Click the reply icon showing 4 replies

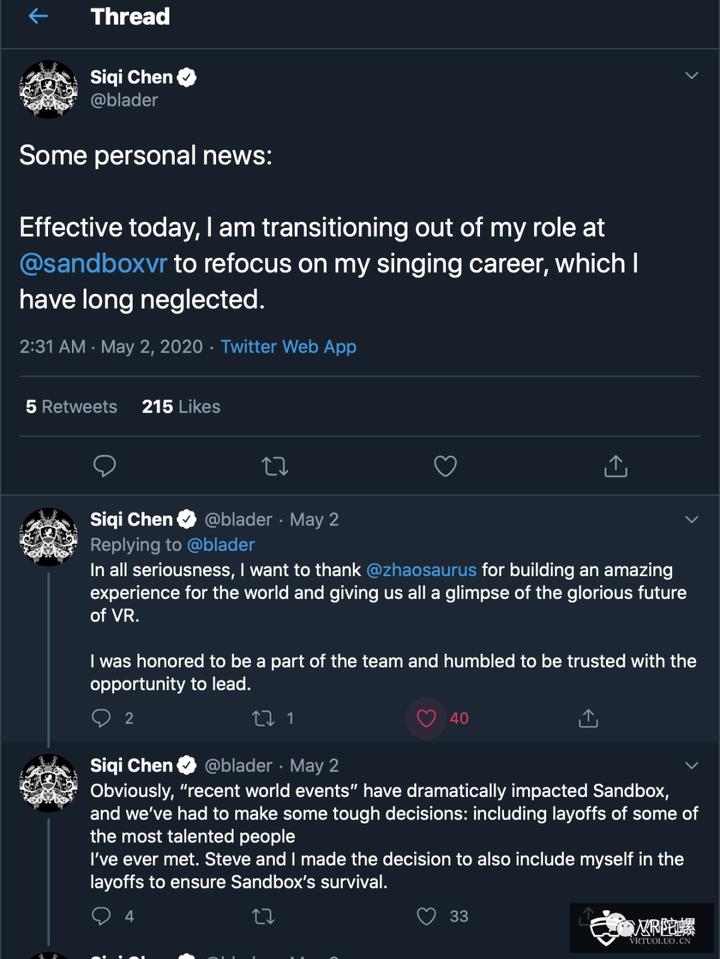click(101, 916)
